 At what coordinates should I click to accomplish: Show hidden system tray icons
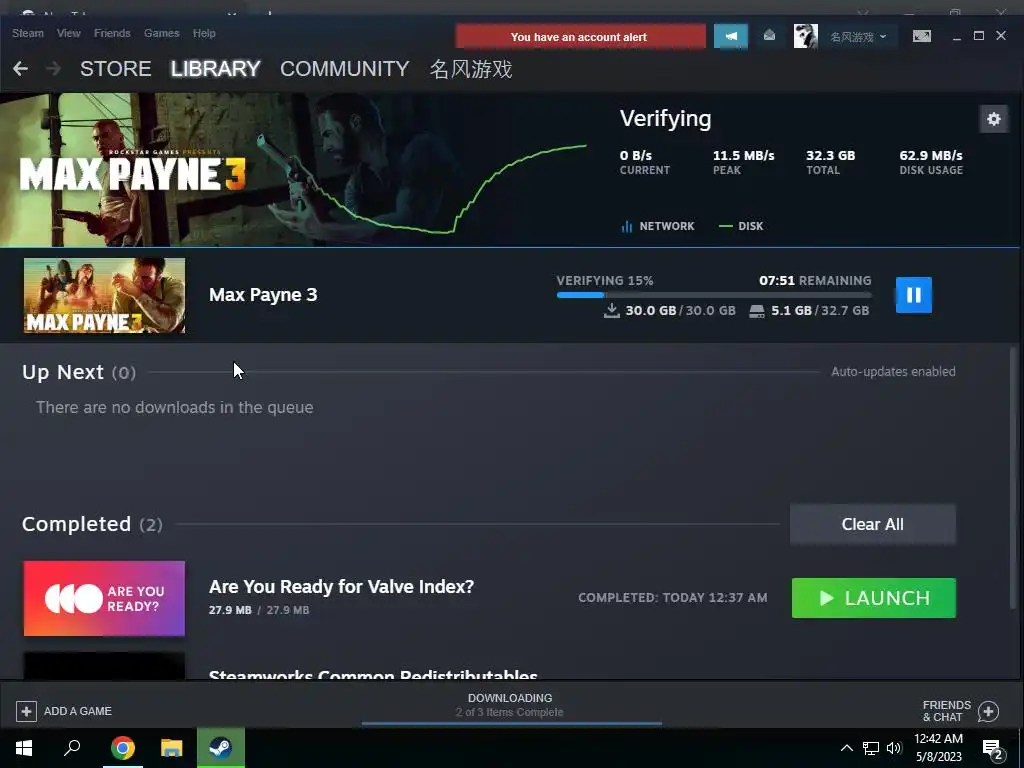click(x=846, y=748)
